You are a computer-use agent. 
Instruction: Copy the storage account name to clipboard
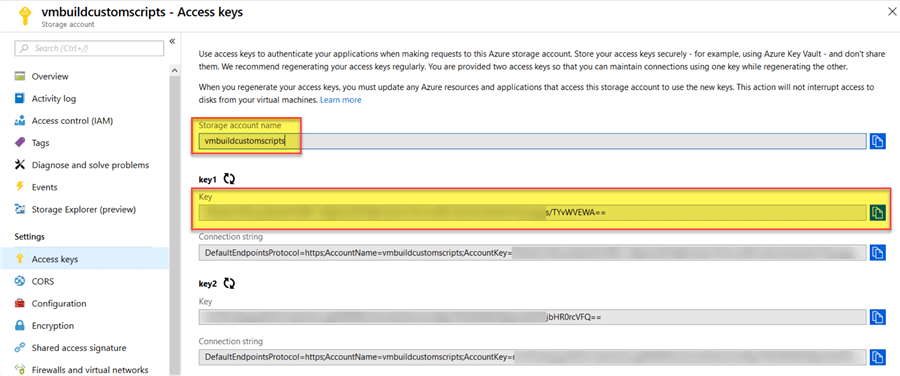877,141
